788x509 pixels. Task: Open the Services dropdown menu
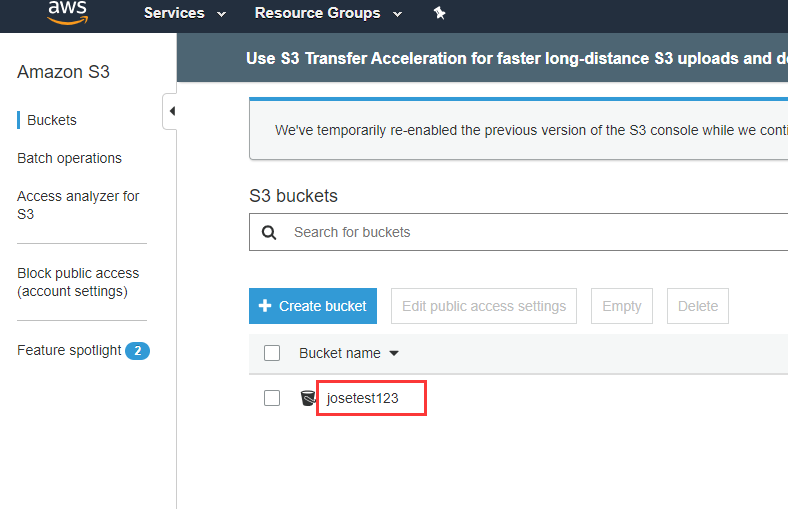coord(185,13)
